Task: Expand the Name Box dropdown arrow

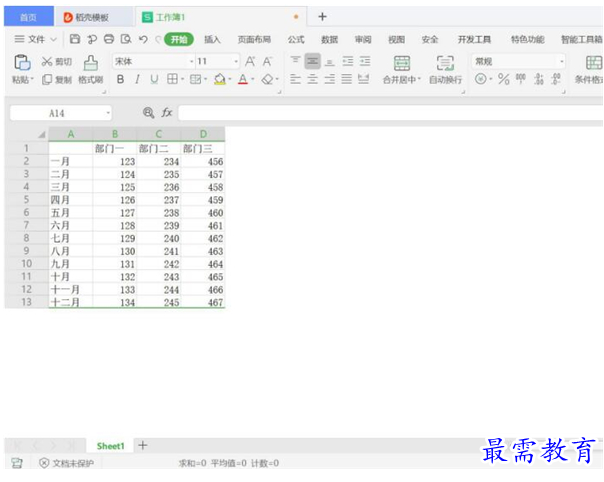Action: point(108,113)
